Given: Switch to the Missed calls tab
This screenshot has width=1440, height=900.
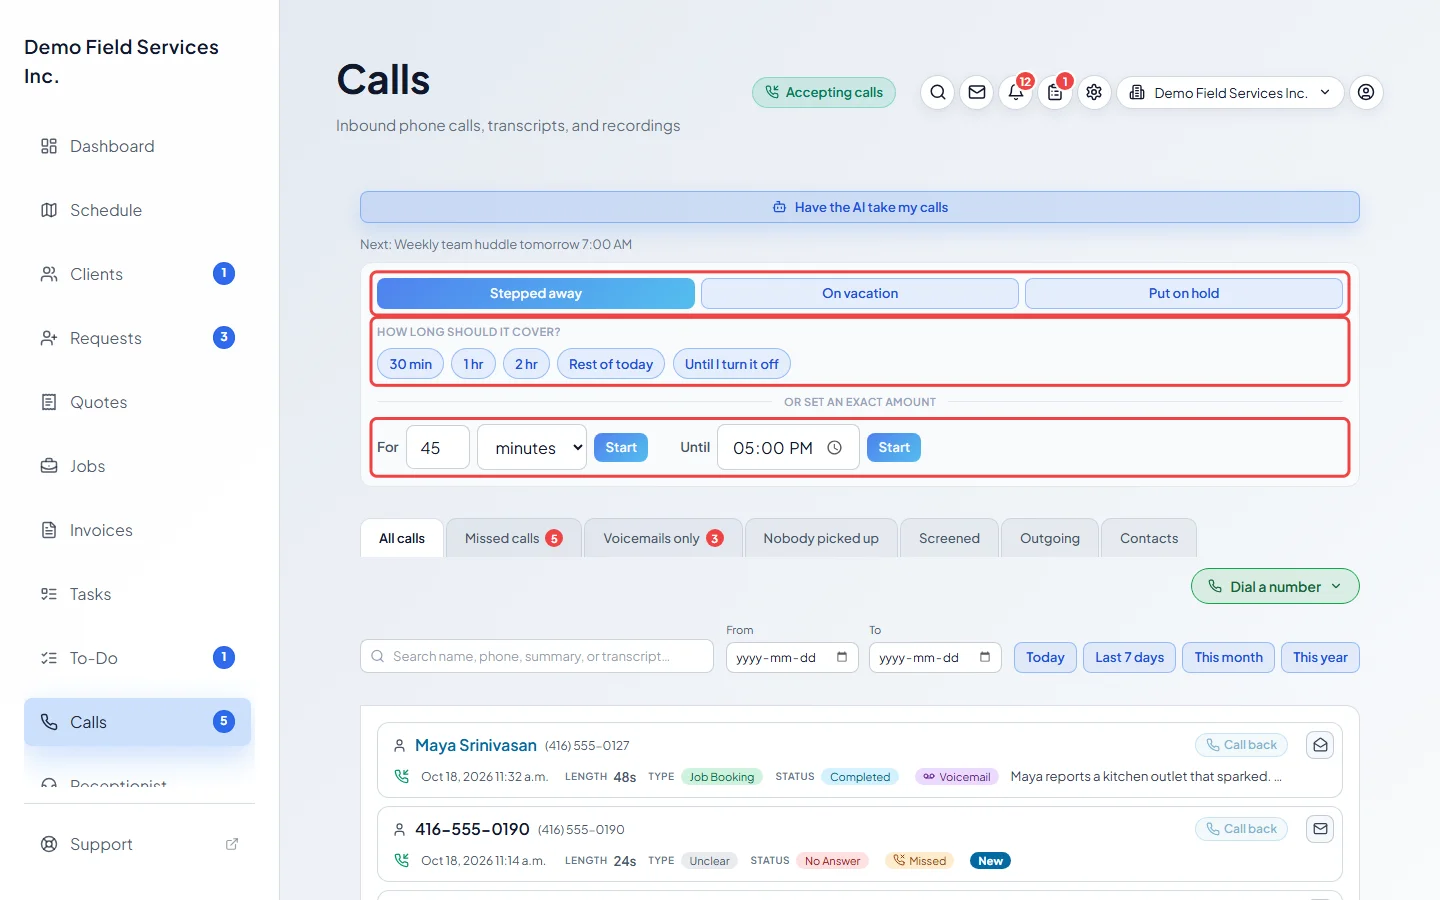Looking at the screenshot, I should (x=514, y=538).
